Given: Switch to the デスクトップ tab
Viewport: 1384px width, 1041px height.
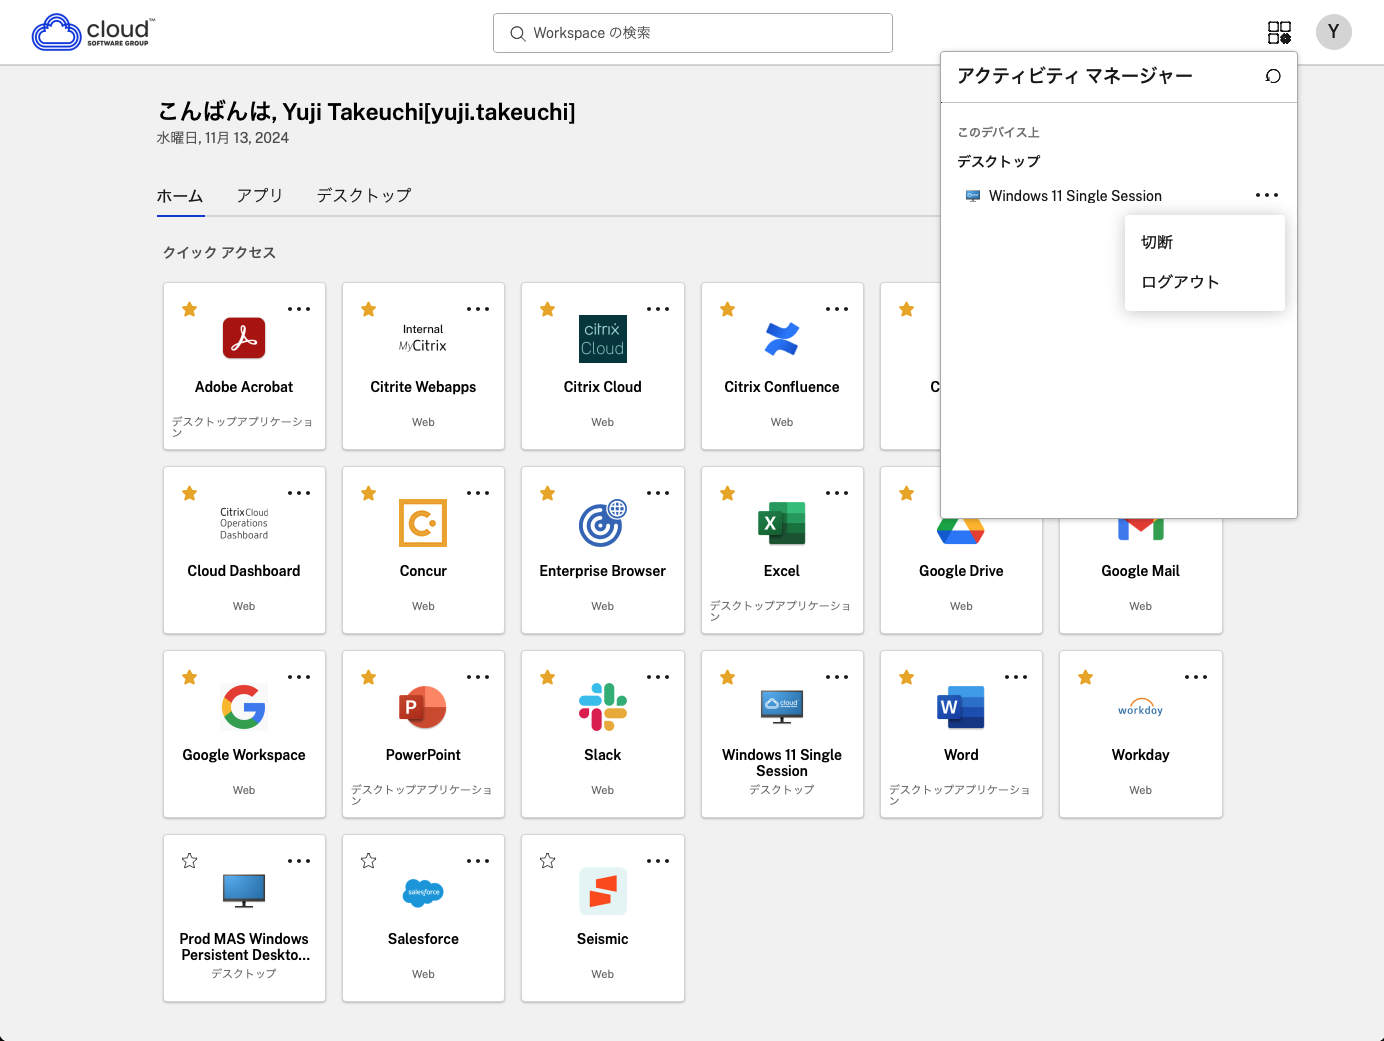Looking at the screenshot, I should pyautogui.click(x=364, y=195).
